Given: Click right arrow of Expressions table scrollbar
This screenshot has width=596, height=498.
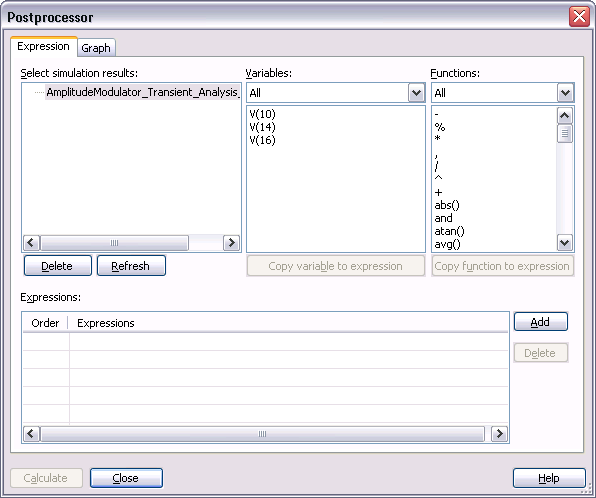Looking at the screenshot, I should coord(499,433).
